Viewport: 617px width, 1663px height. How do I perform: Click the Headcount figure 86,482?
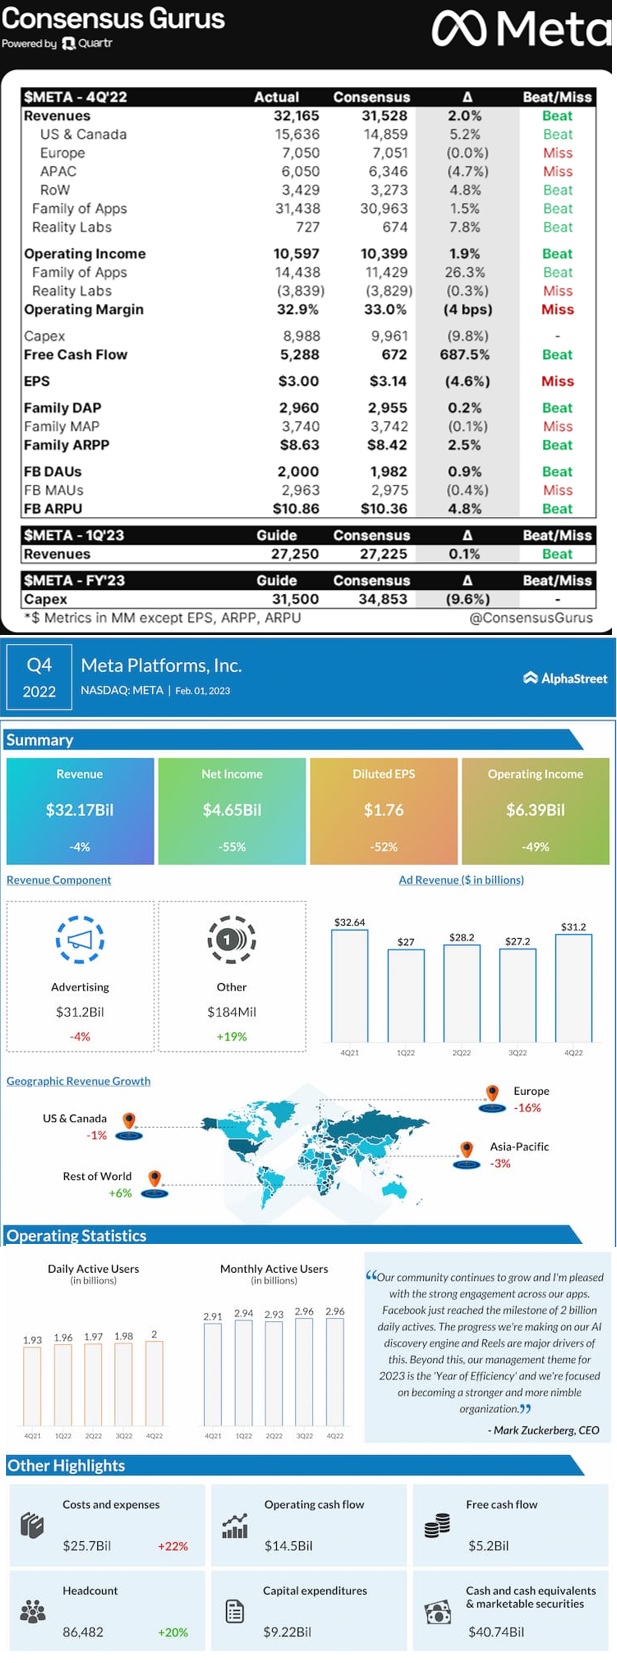(x=83, y=1632)
